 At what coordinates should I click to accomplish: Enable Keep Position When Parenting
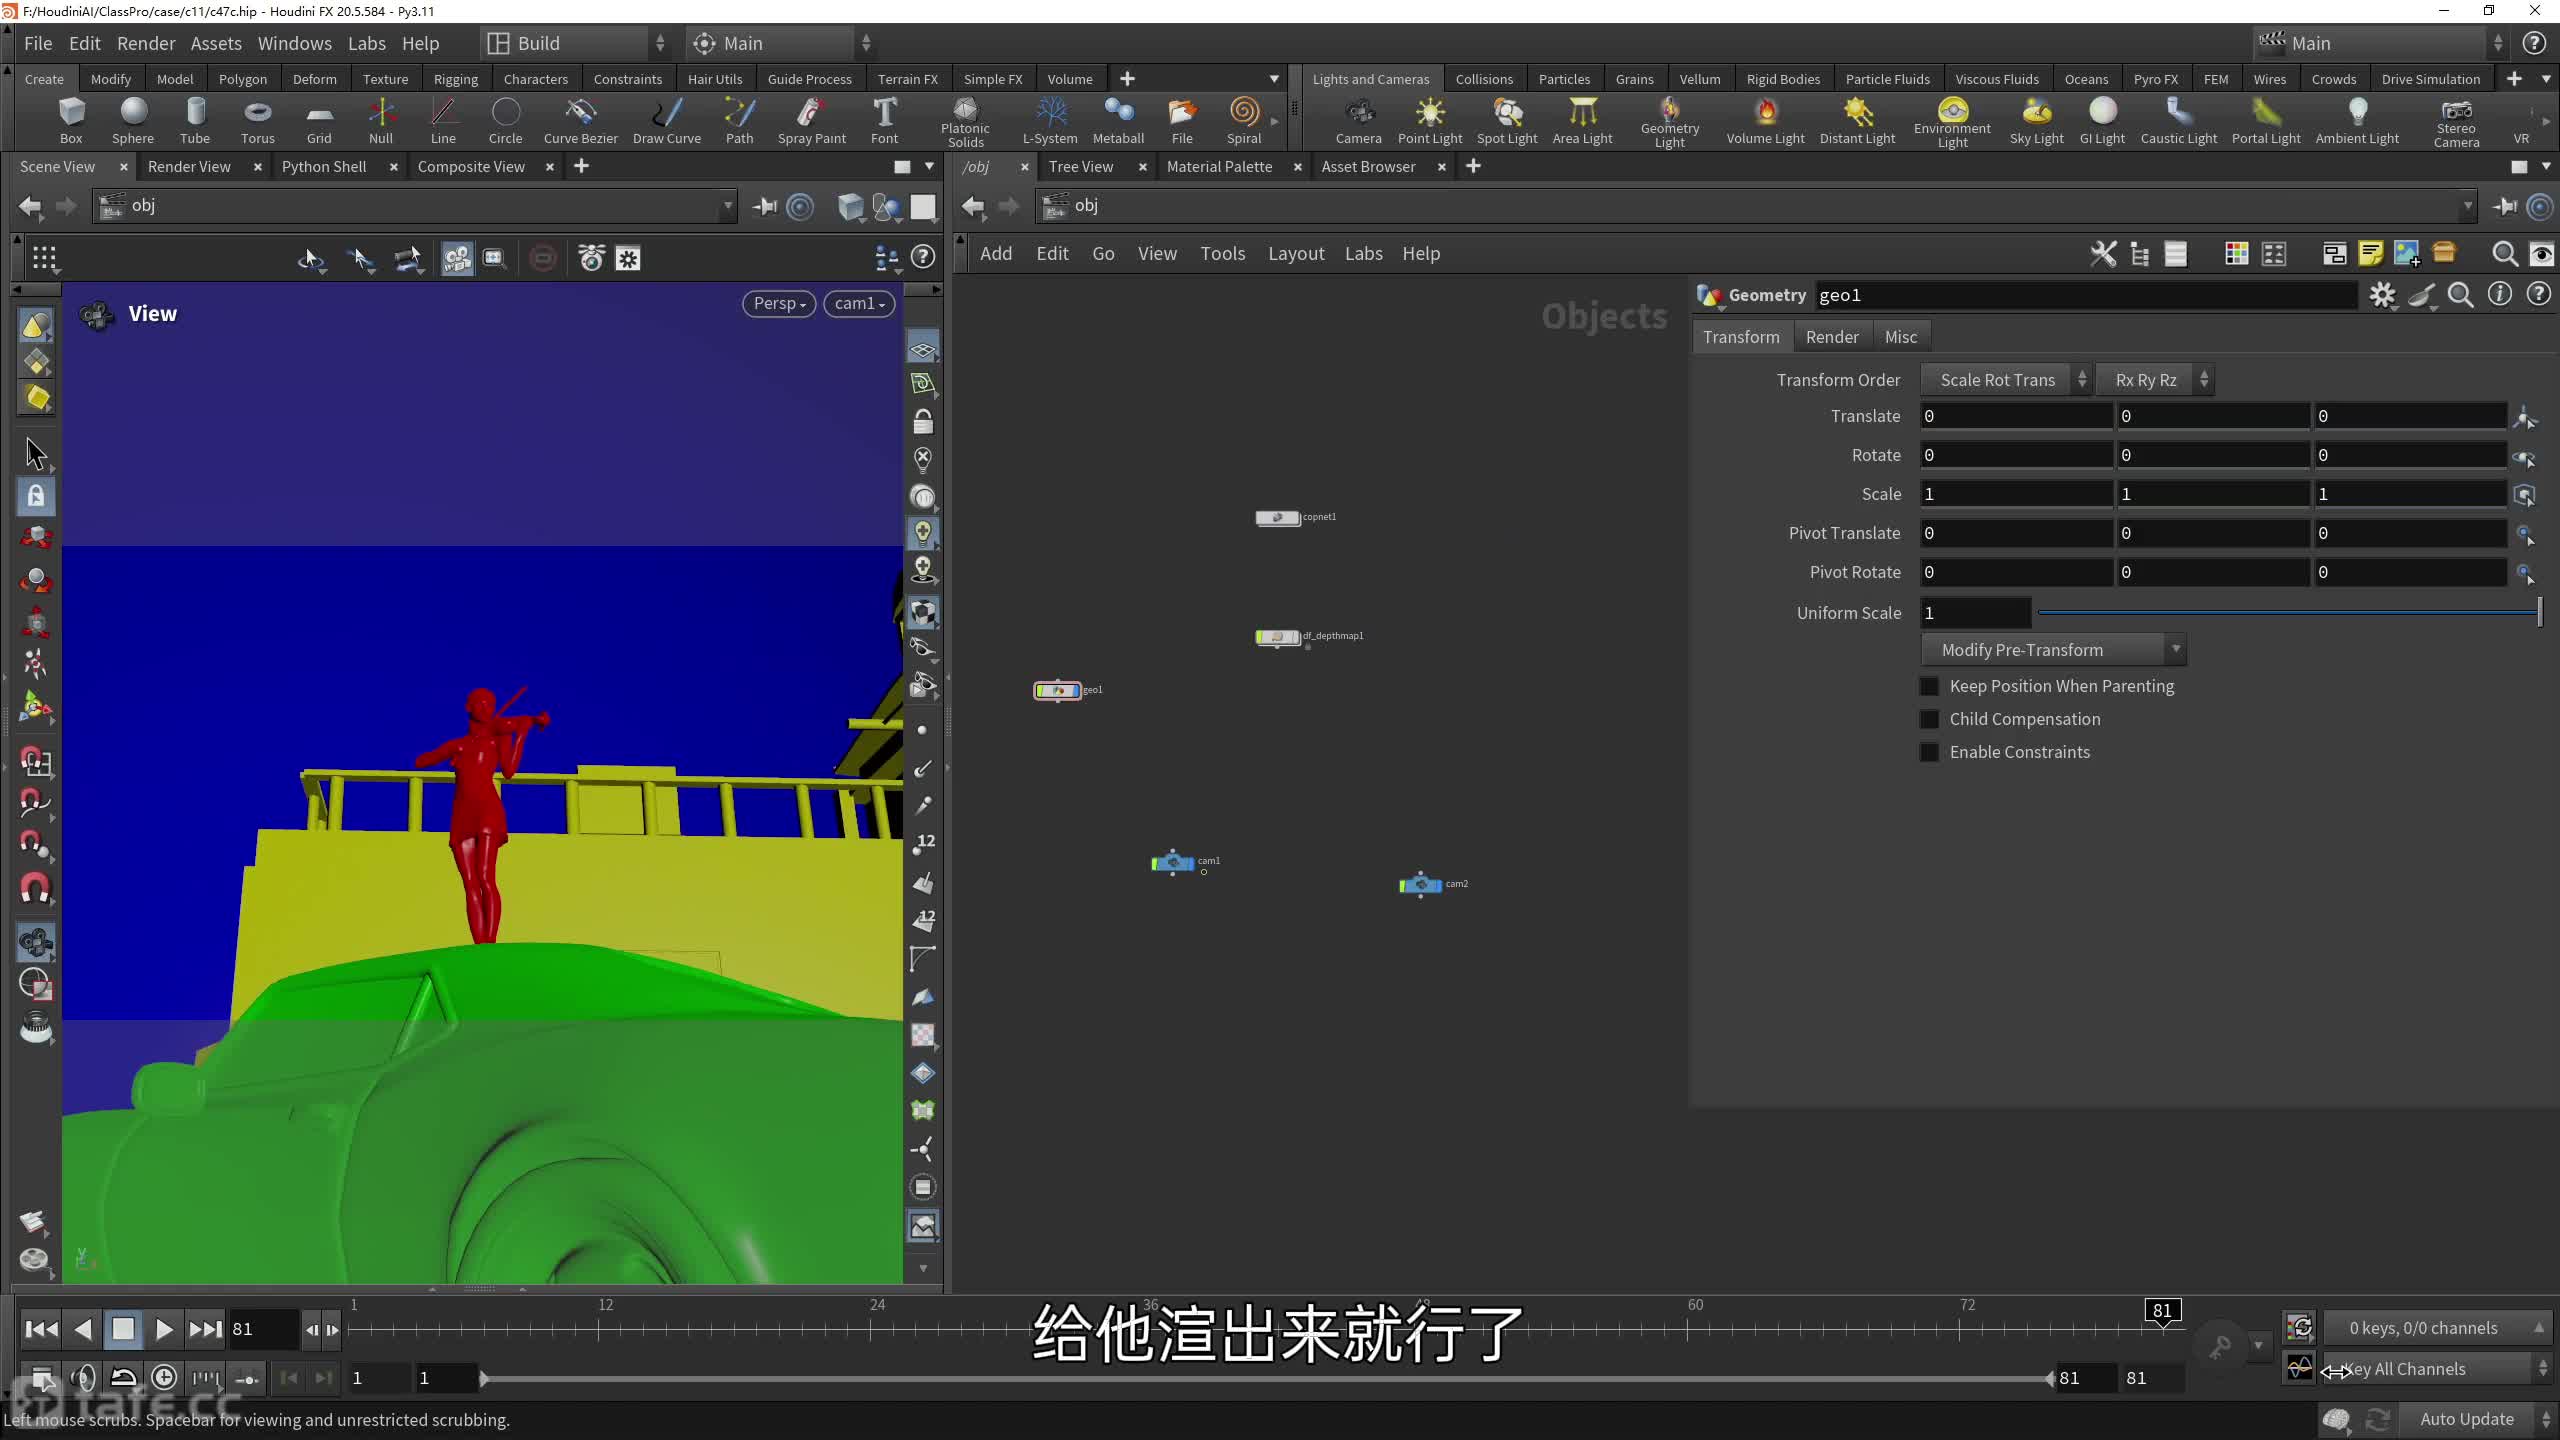pyautogui.click(x=1930, y=686)
